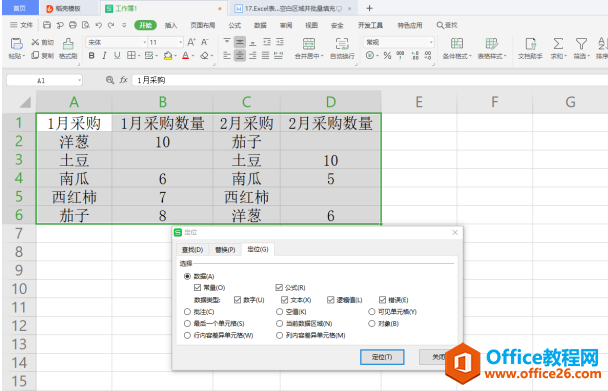Uncheck the 常量(O) checkbox
The width and height of the screenshot is (608, 391).
(x=197, y=287)
